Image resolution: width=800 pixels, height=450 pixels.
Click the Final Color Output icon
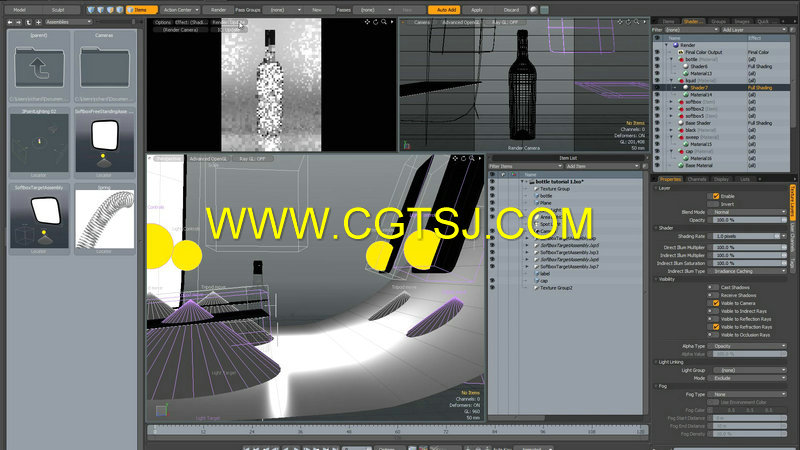pyautogui.click(x=681, y=52)
